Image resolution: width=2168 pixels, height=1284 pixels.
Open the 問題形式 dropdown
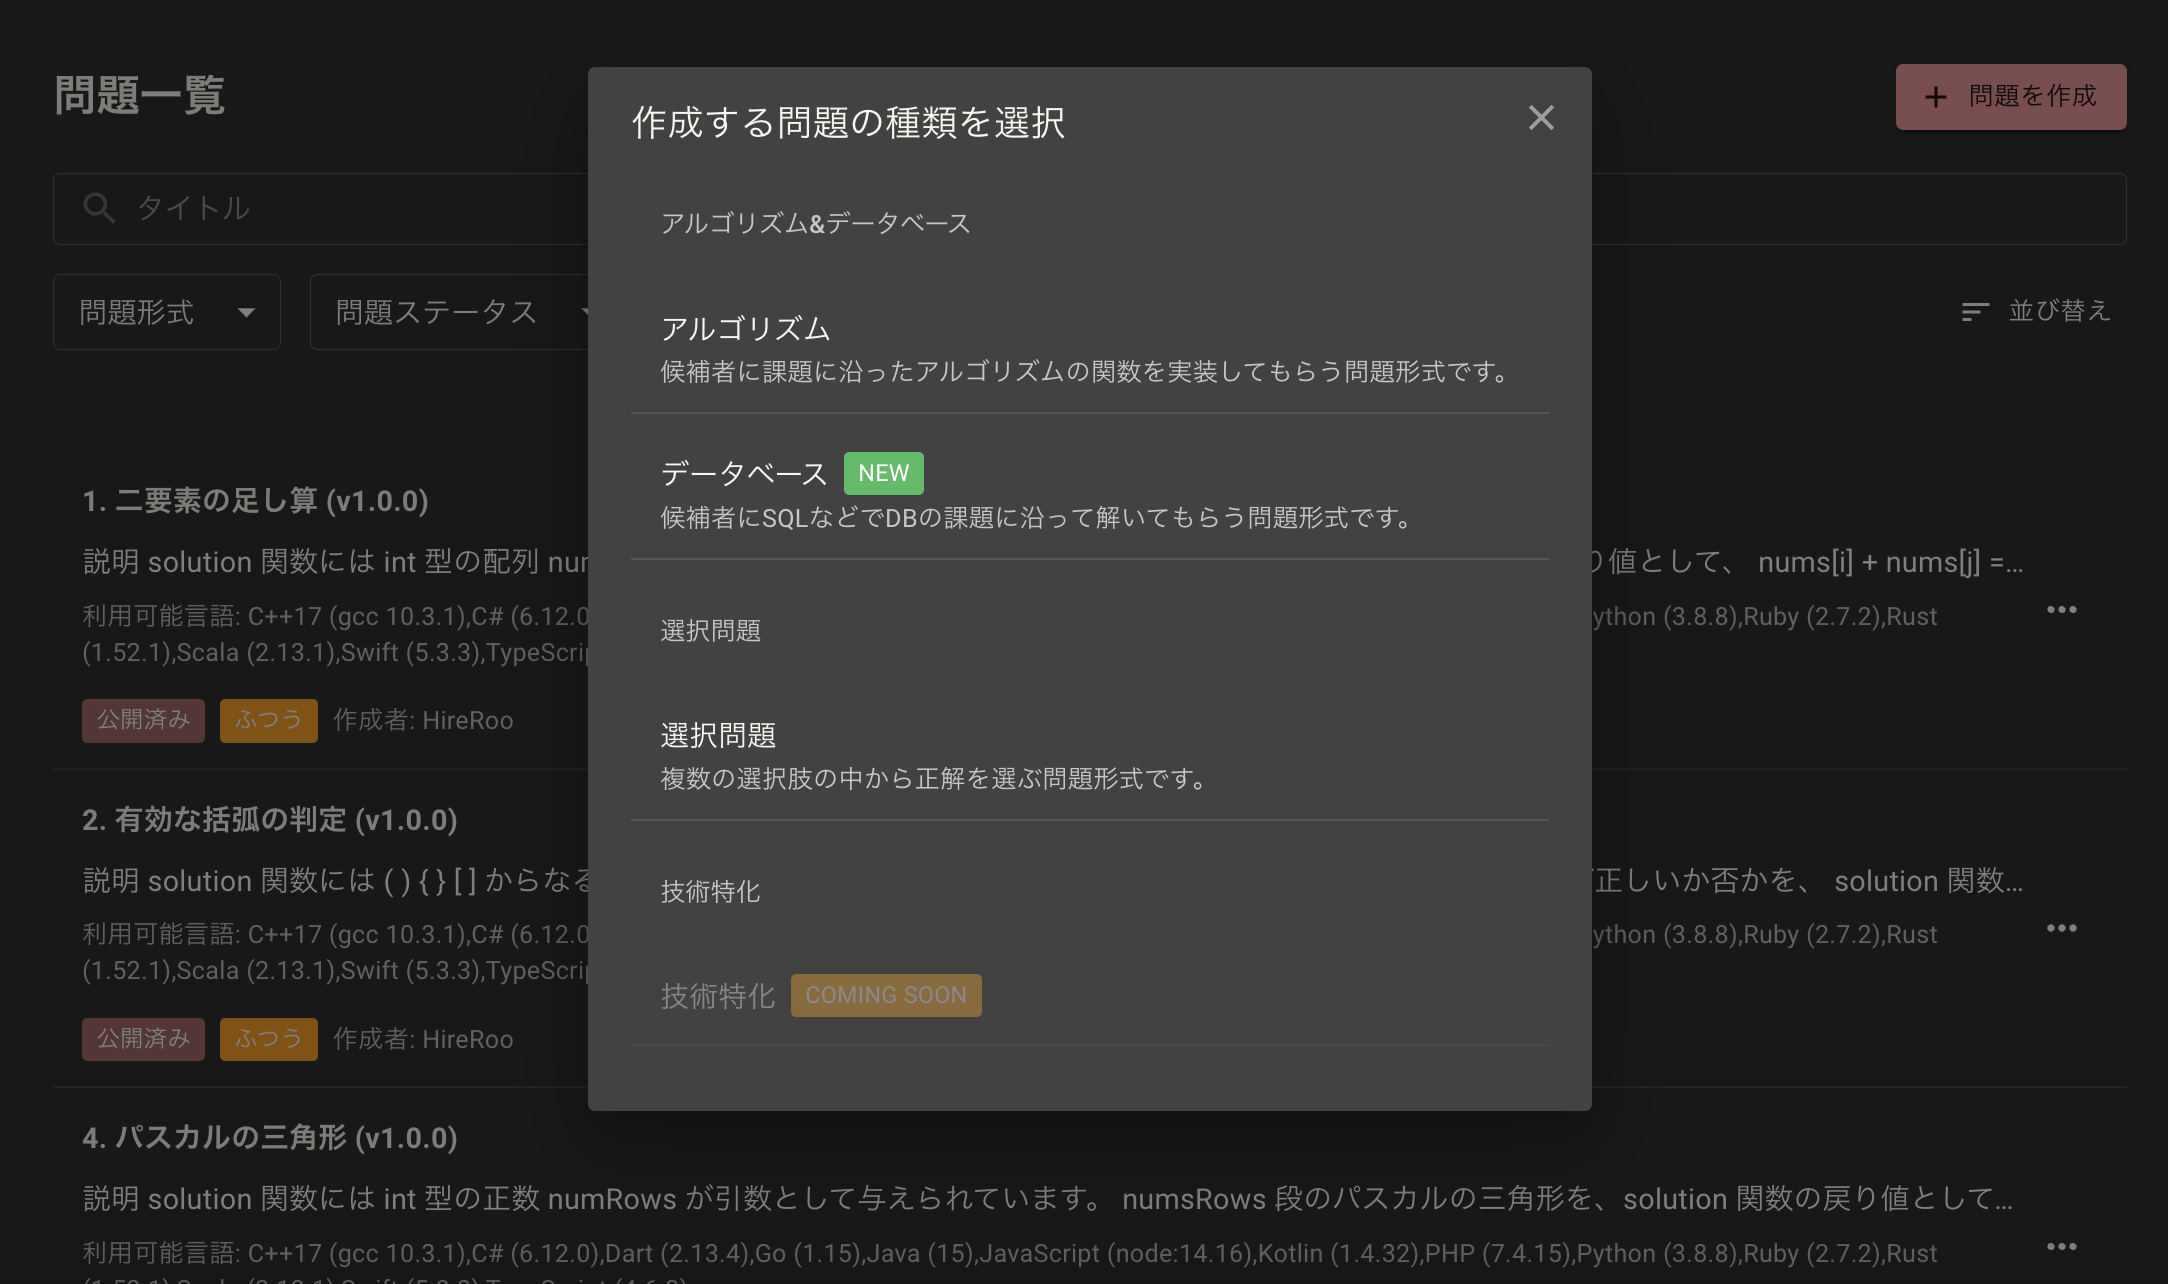[x=166, y=312]
